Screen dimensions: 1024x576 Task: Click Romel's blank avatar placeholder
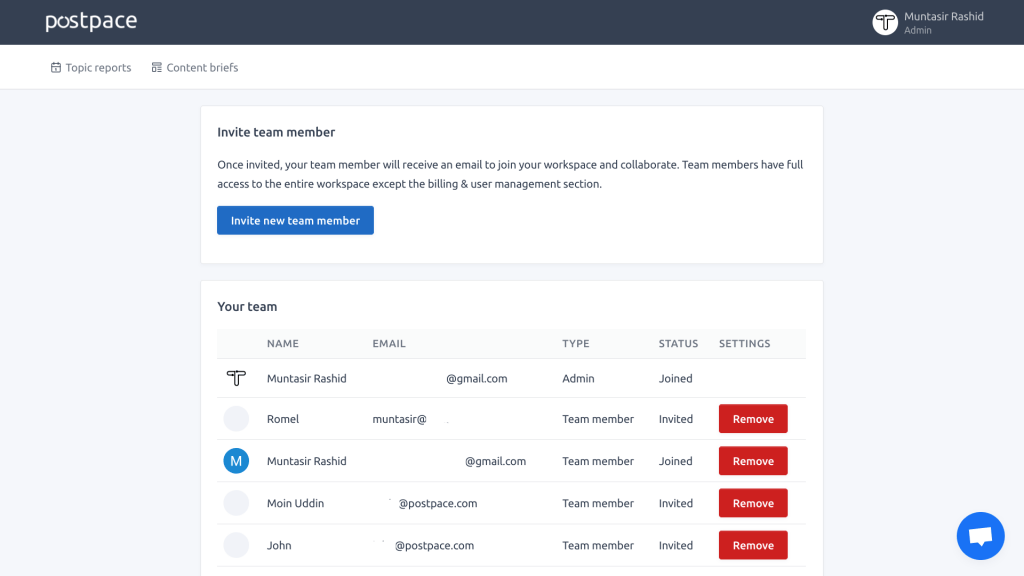(236, 419)
